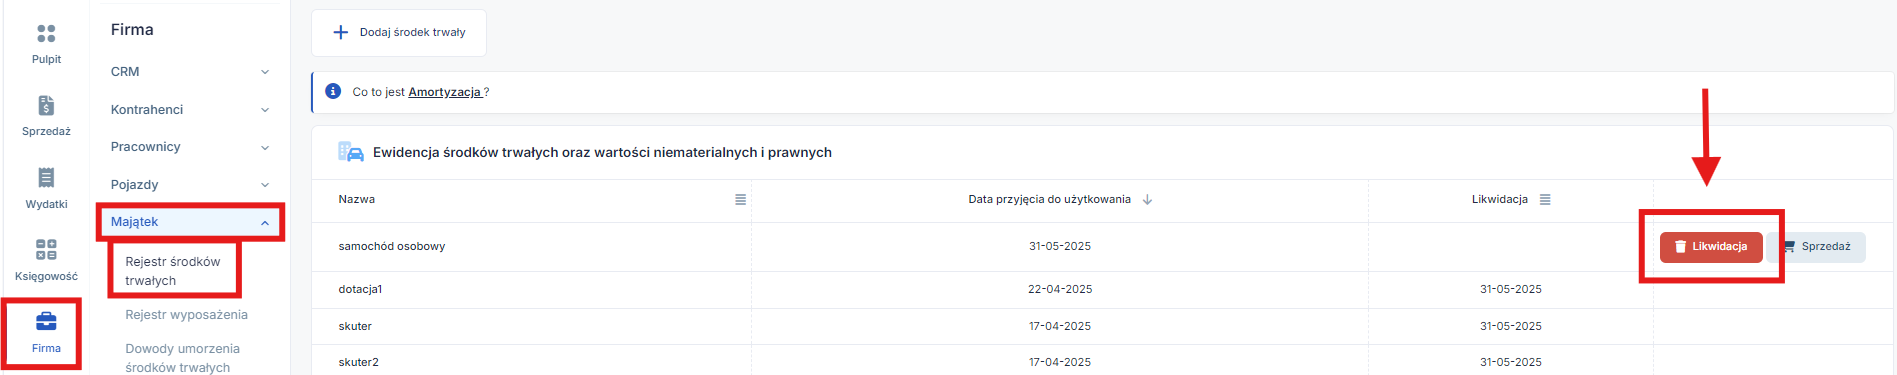This screenshot has height=375, width=1897.
Task: Select the dotacja1 row name
Action: pyautogui.click(x=360, y=290)
